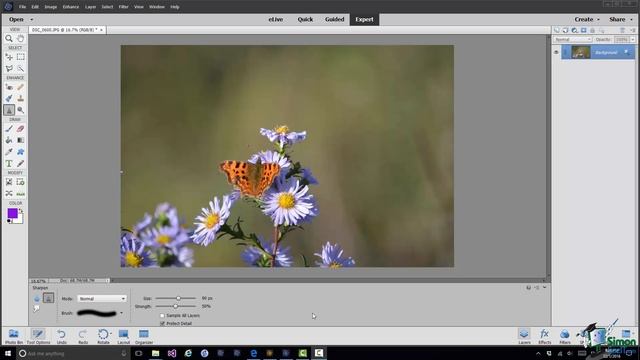This screenshot has width=640, height=360.
Task: Switch to the eLive tab
Action: (x=276, y=19)
